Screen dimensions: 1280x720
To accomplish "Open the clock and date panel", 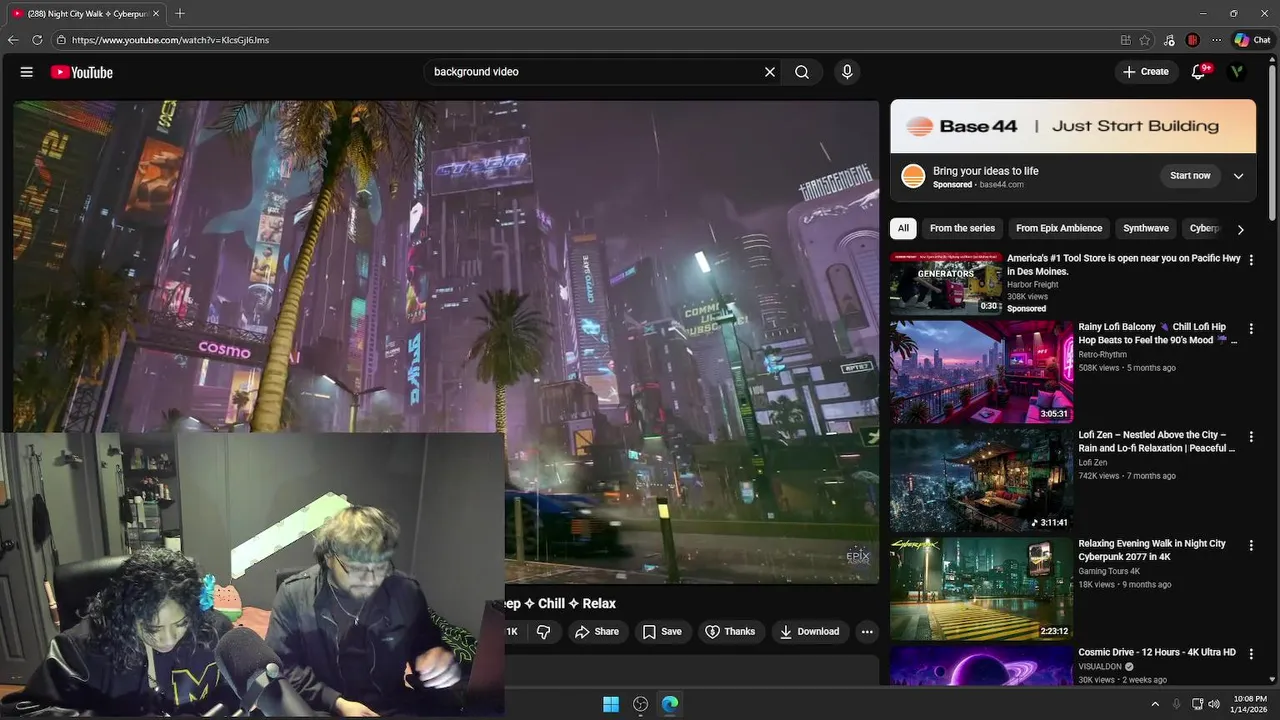I will click(x=1250, y=704).
